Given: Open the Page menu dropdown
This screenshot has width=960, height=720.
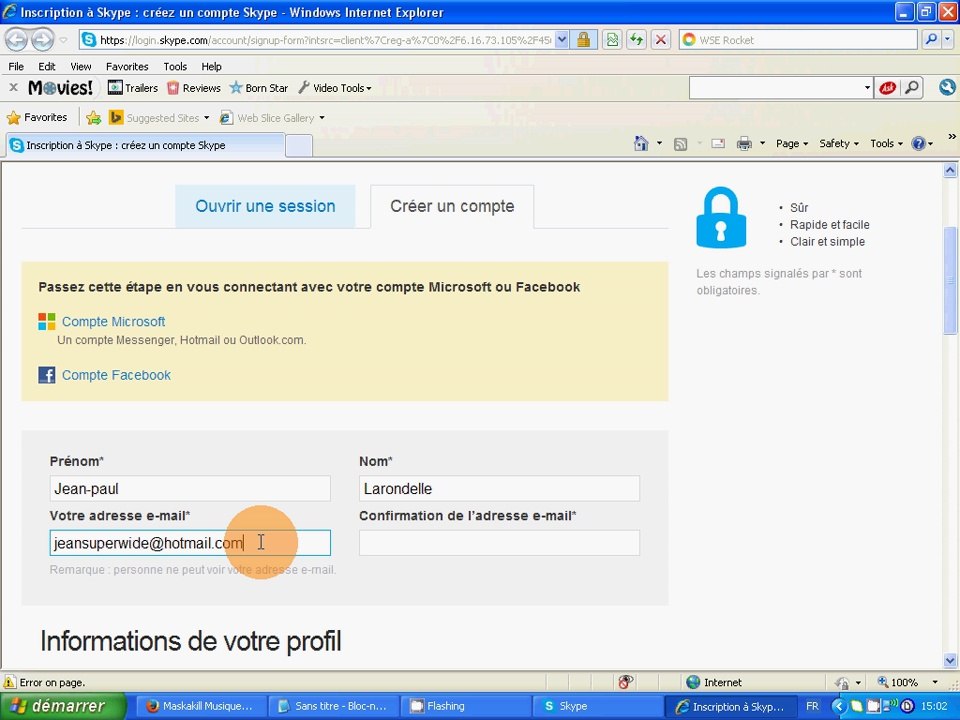Looking at the screenshot, I should tap(792, 144).
